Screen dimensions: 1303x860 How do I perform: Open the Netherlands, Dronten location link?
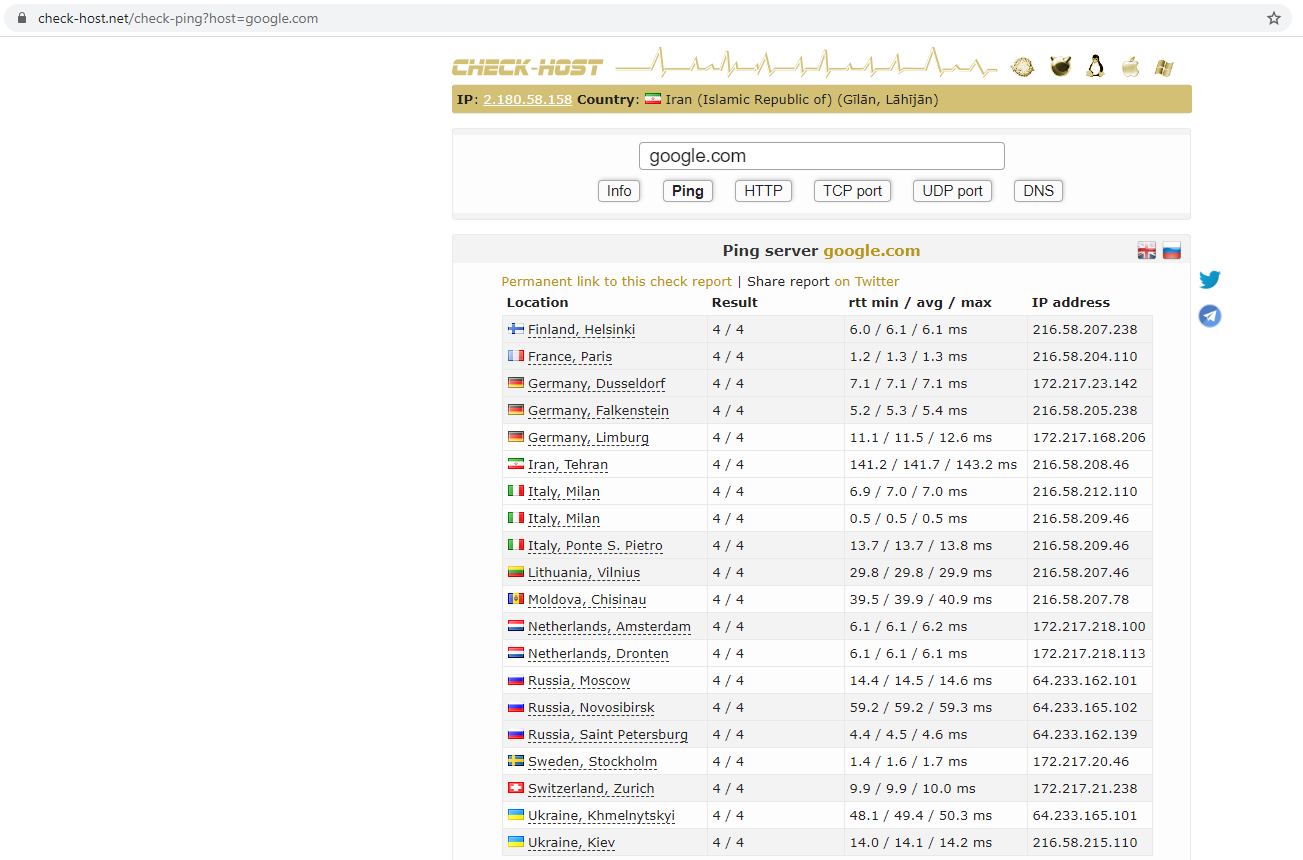(x=598, y=654)
